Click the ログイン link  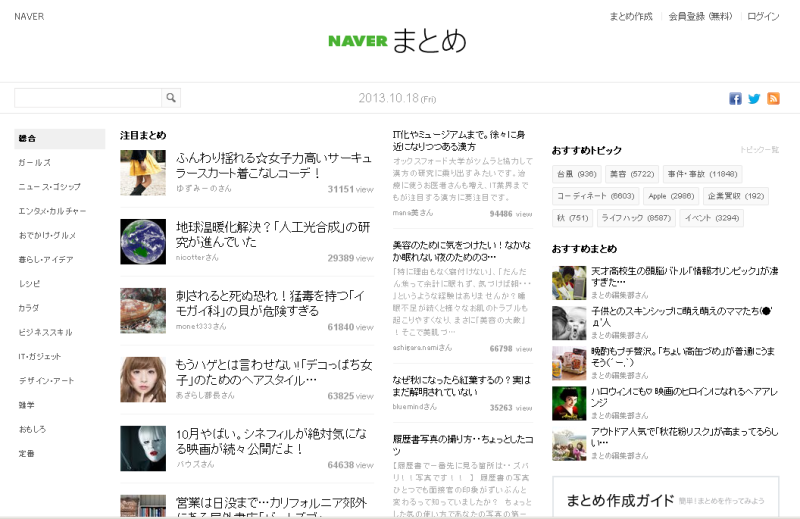(x=763, y=16)
